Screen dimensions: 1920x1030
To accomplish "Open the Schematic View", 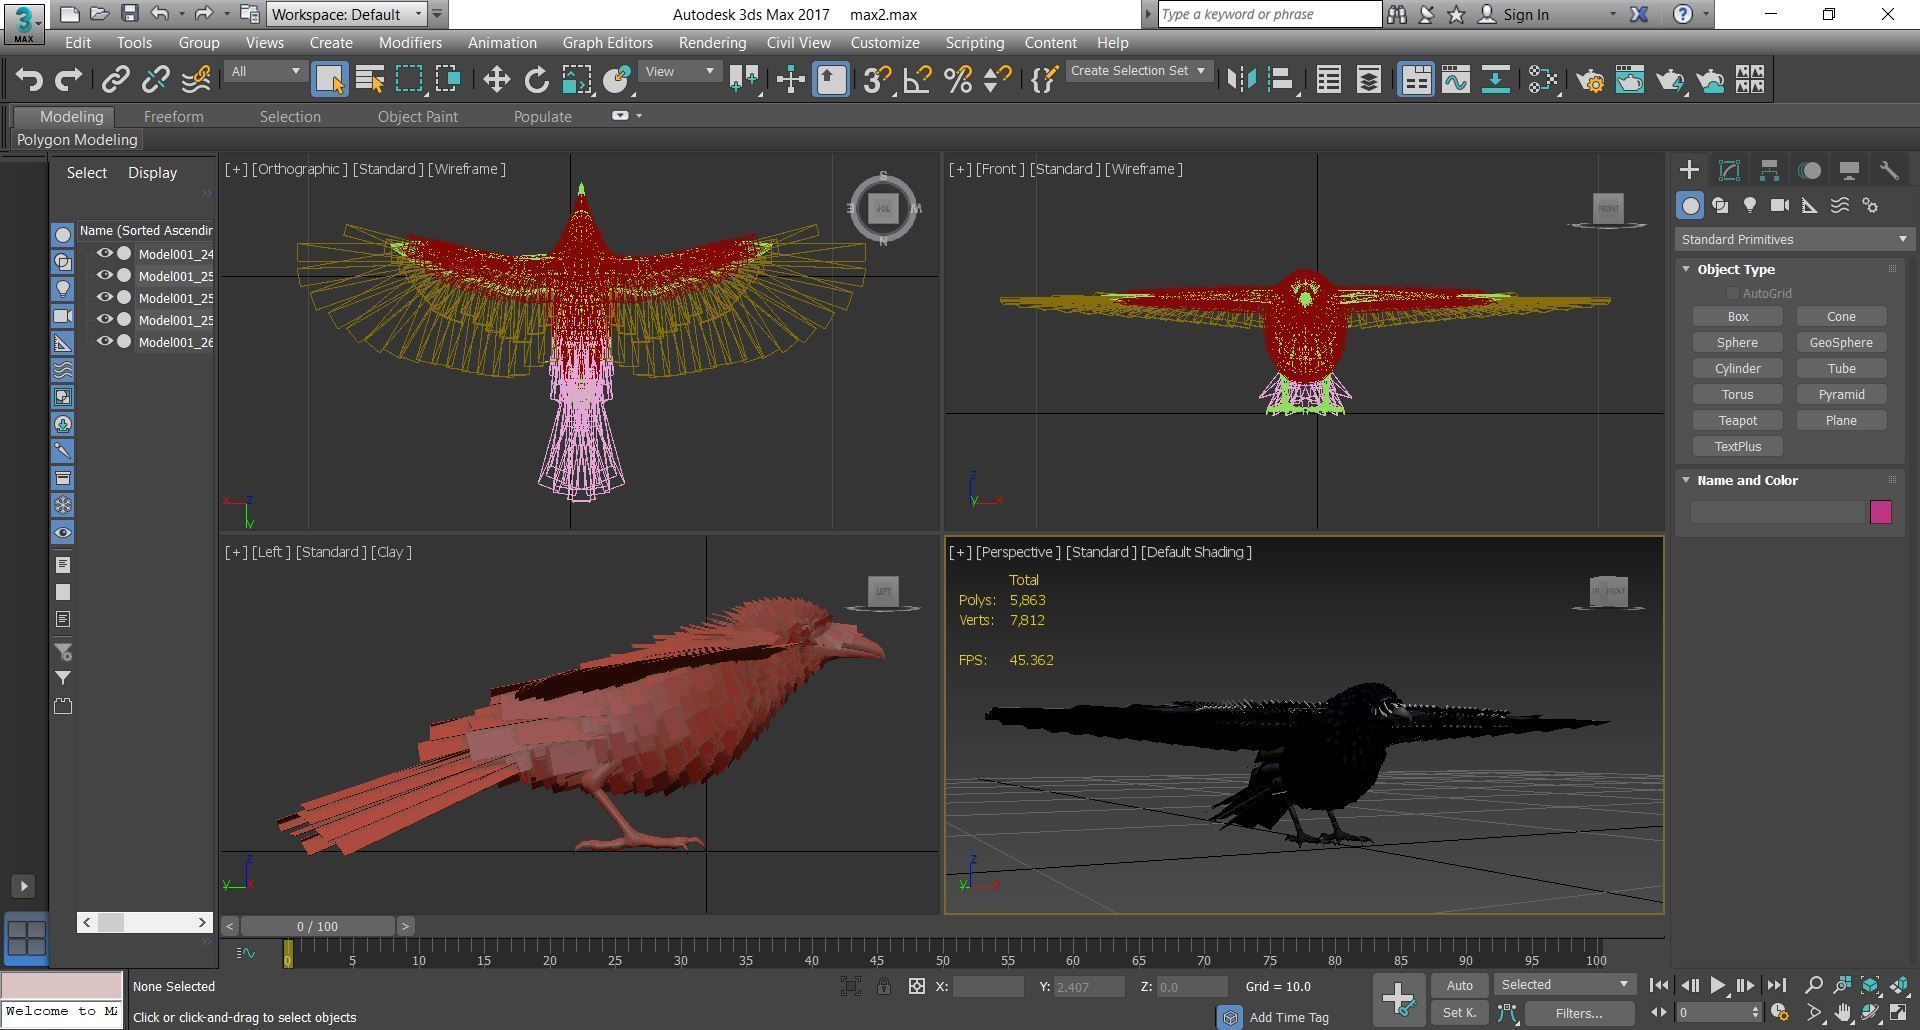I will pyautogui.click(x=1495, y=80).
